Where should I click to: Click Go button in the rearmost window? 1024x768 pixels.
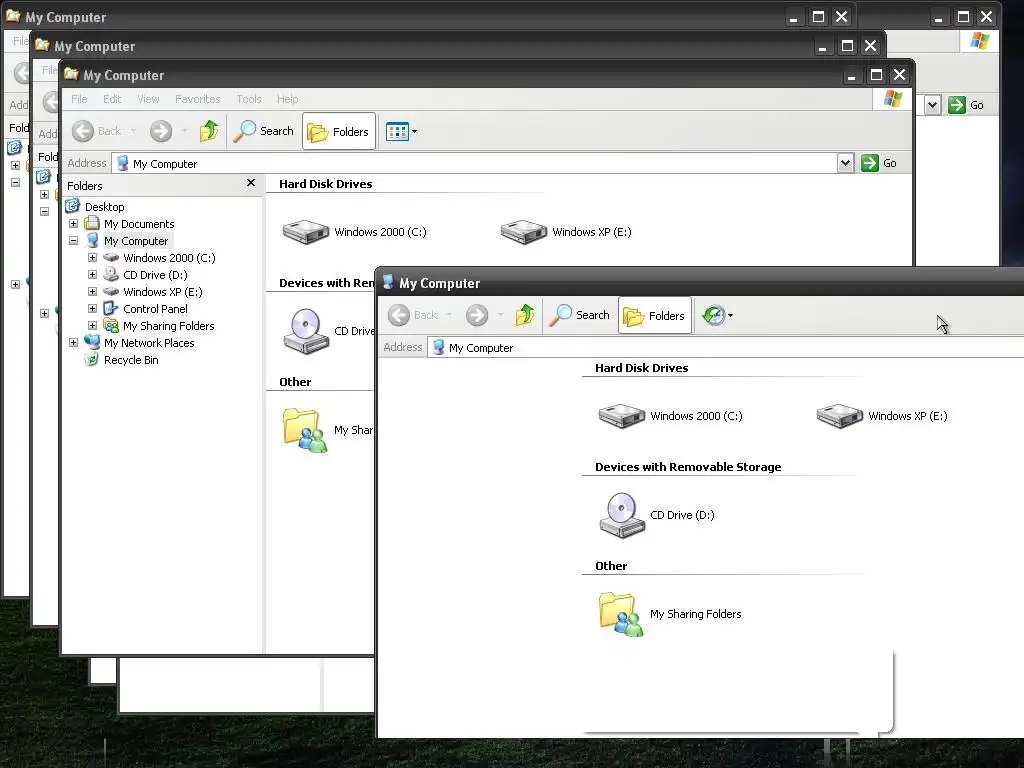[967, 104]
